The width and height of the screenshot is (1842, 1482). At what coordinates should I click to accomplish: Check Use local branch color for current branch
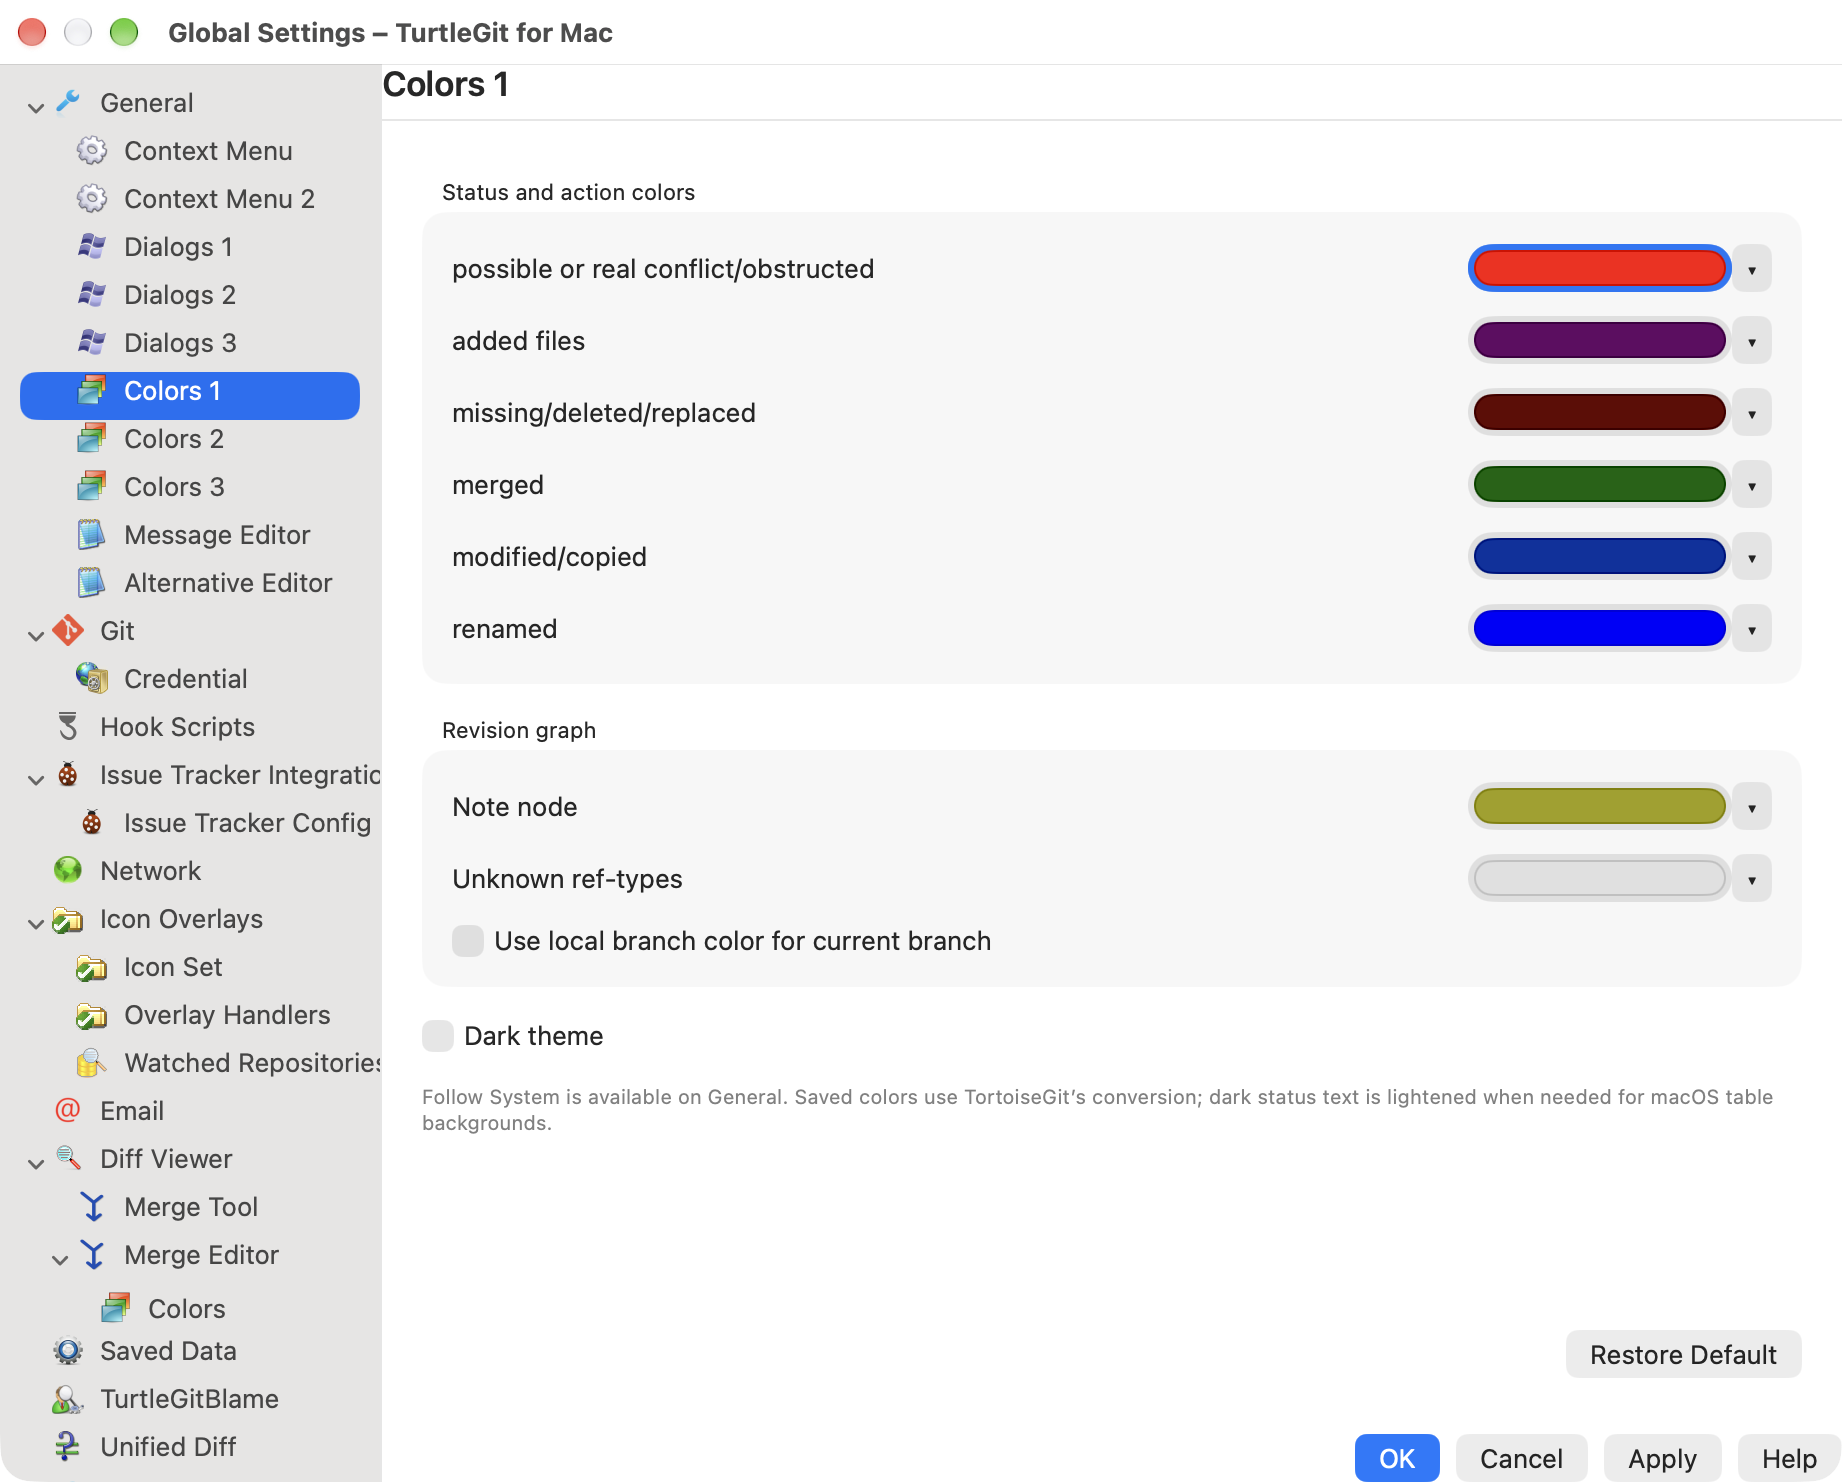pyautogui.click(x=468, y=941)
